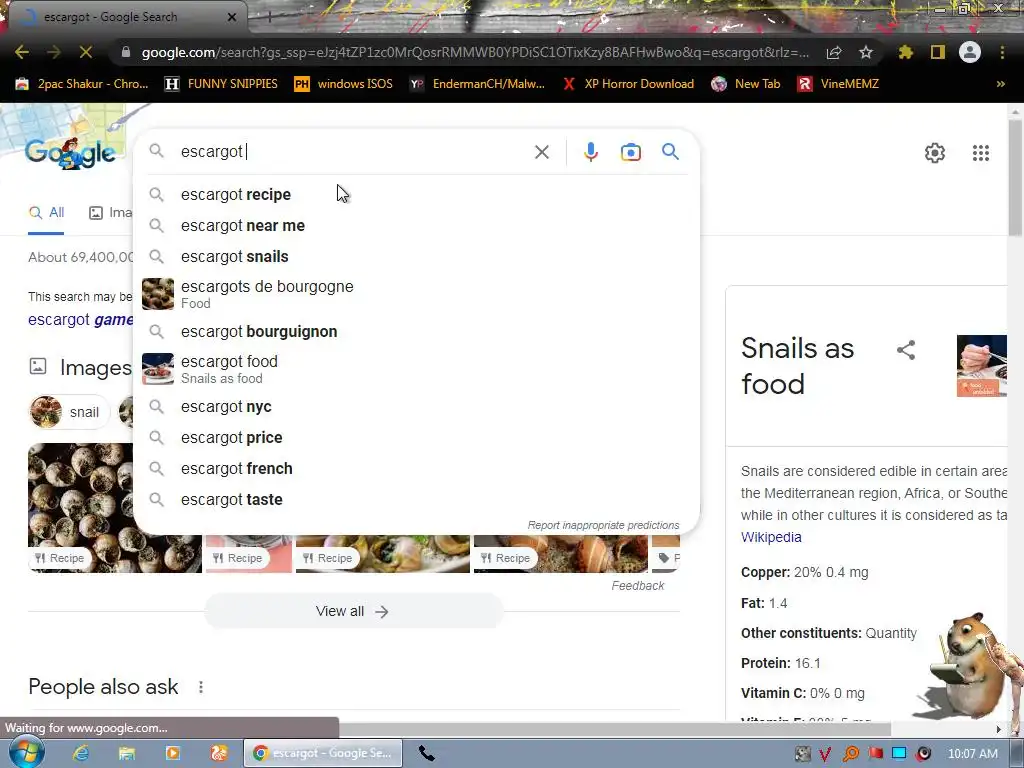Stop the page from loading
Screen dimensions: 1024x768
[x=86, y=52]
